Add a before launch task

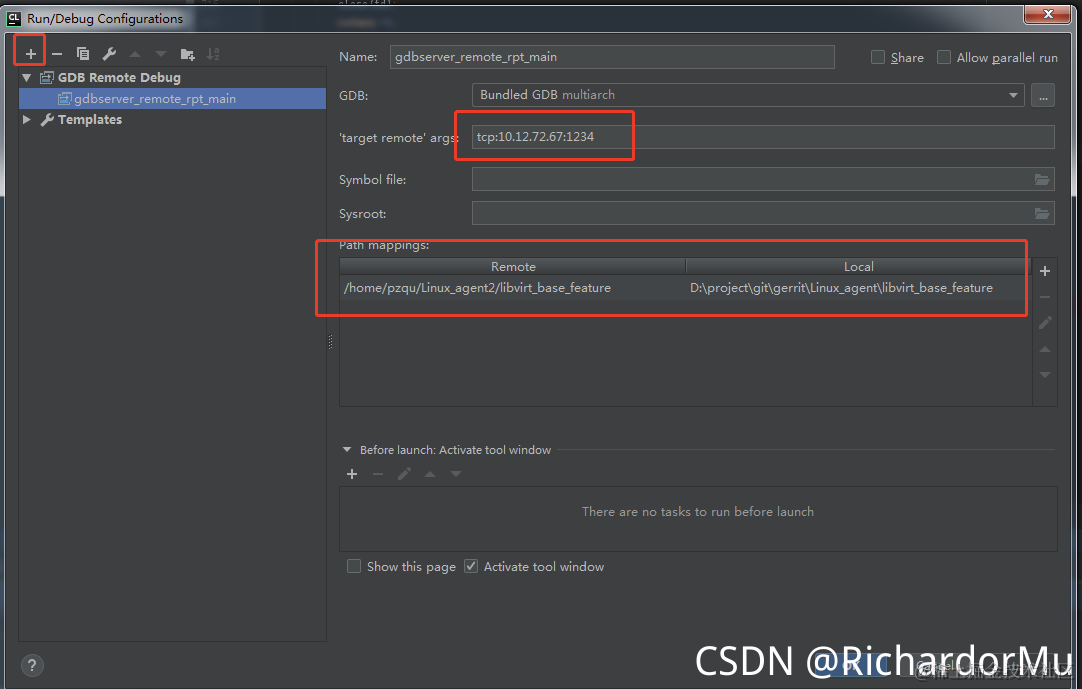click(352, 474)
